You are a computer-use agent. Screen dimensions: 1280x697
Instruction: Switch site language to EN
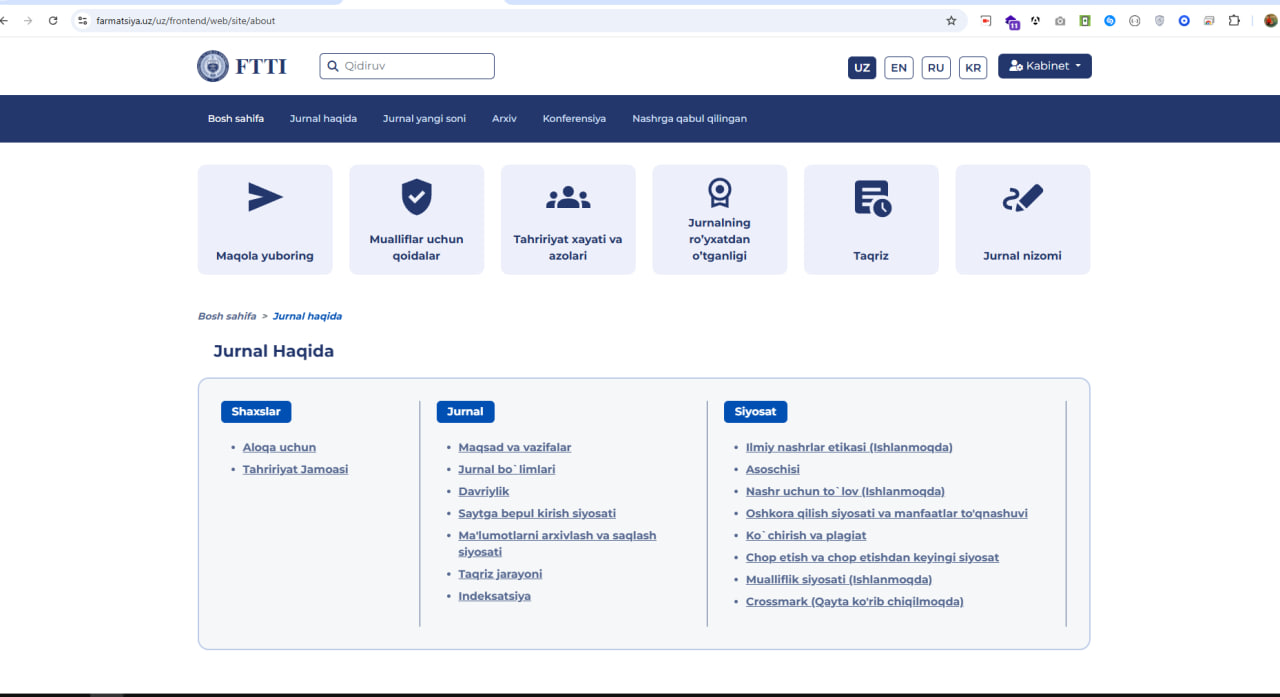[898, 68]
